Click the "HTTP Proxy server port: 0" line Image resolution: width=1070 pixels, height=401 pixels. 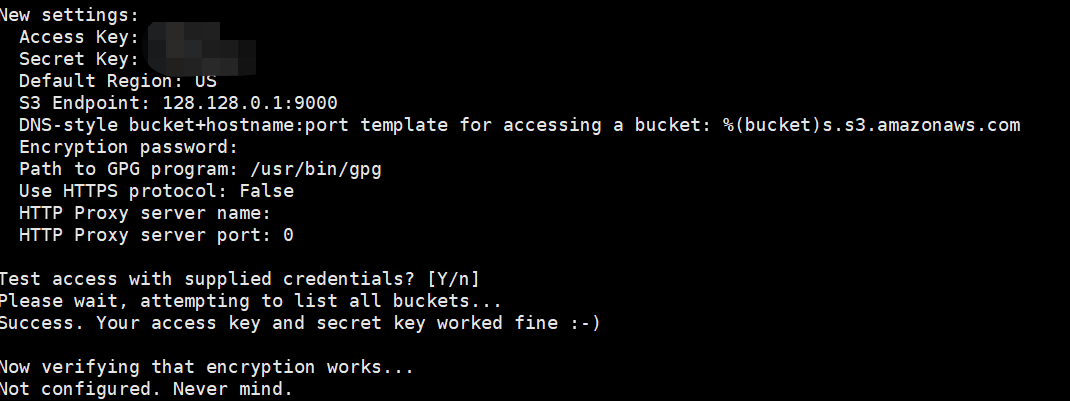tap(156, 236)
